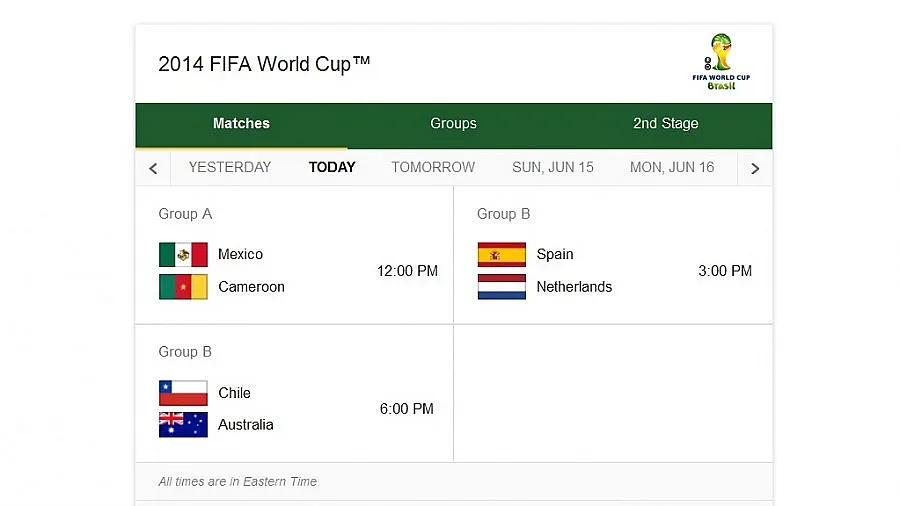
Task: Click the Australia flag icon
Action: 183,425
